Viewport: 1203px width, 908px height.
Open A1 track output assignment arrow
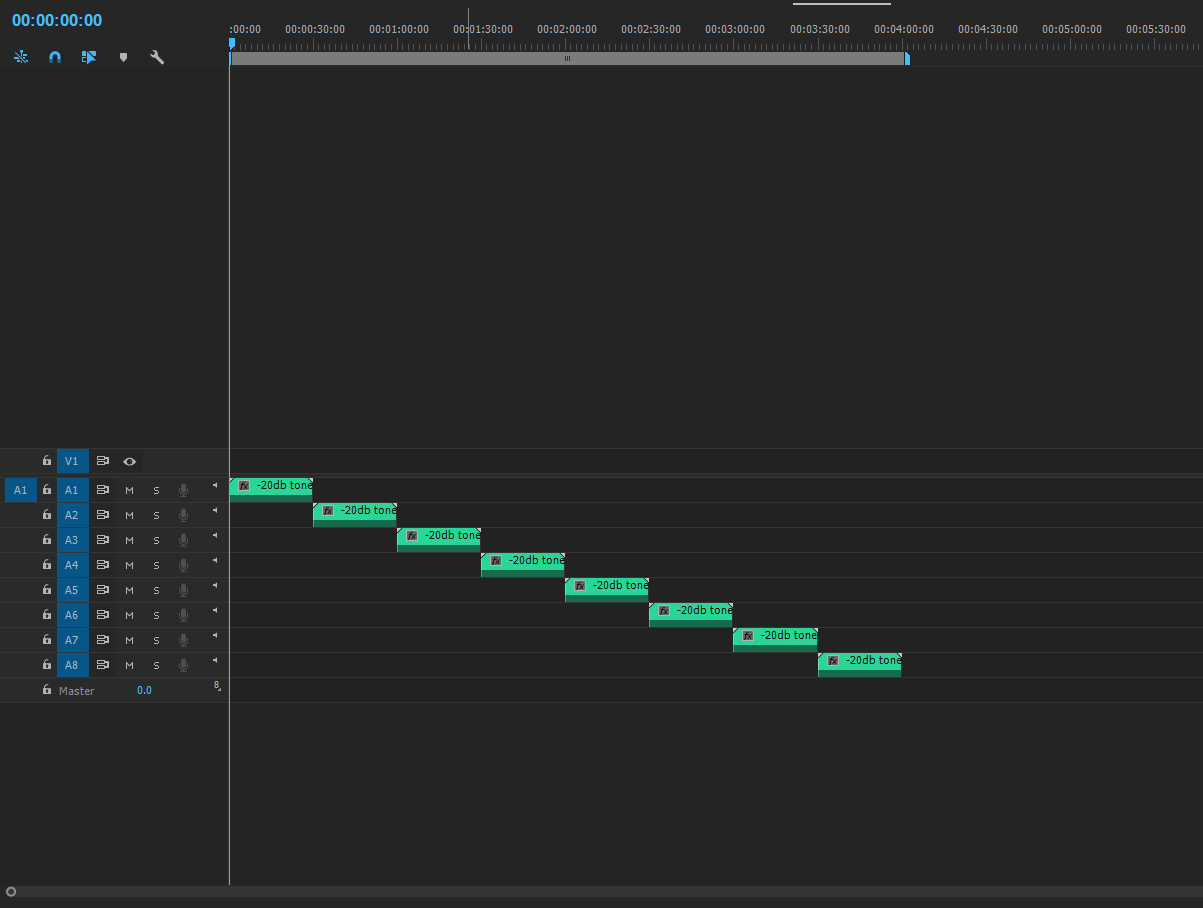(x=214, y=485)
